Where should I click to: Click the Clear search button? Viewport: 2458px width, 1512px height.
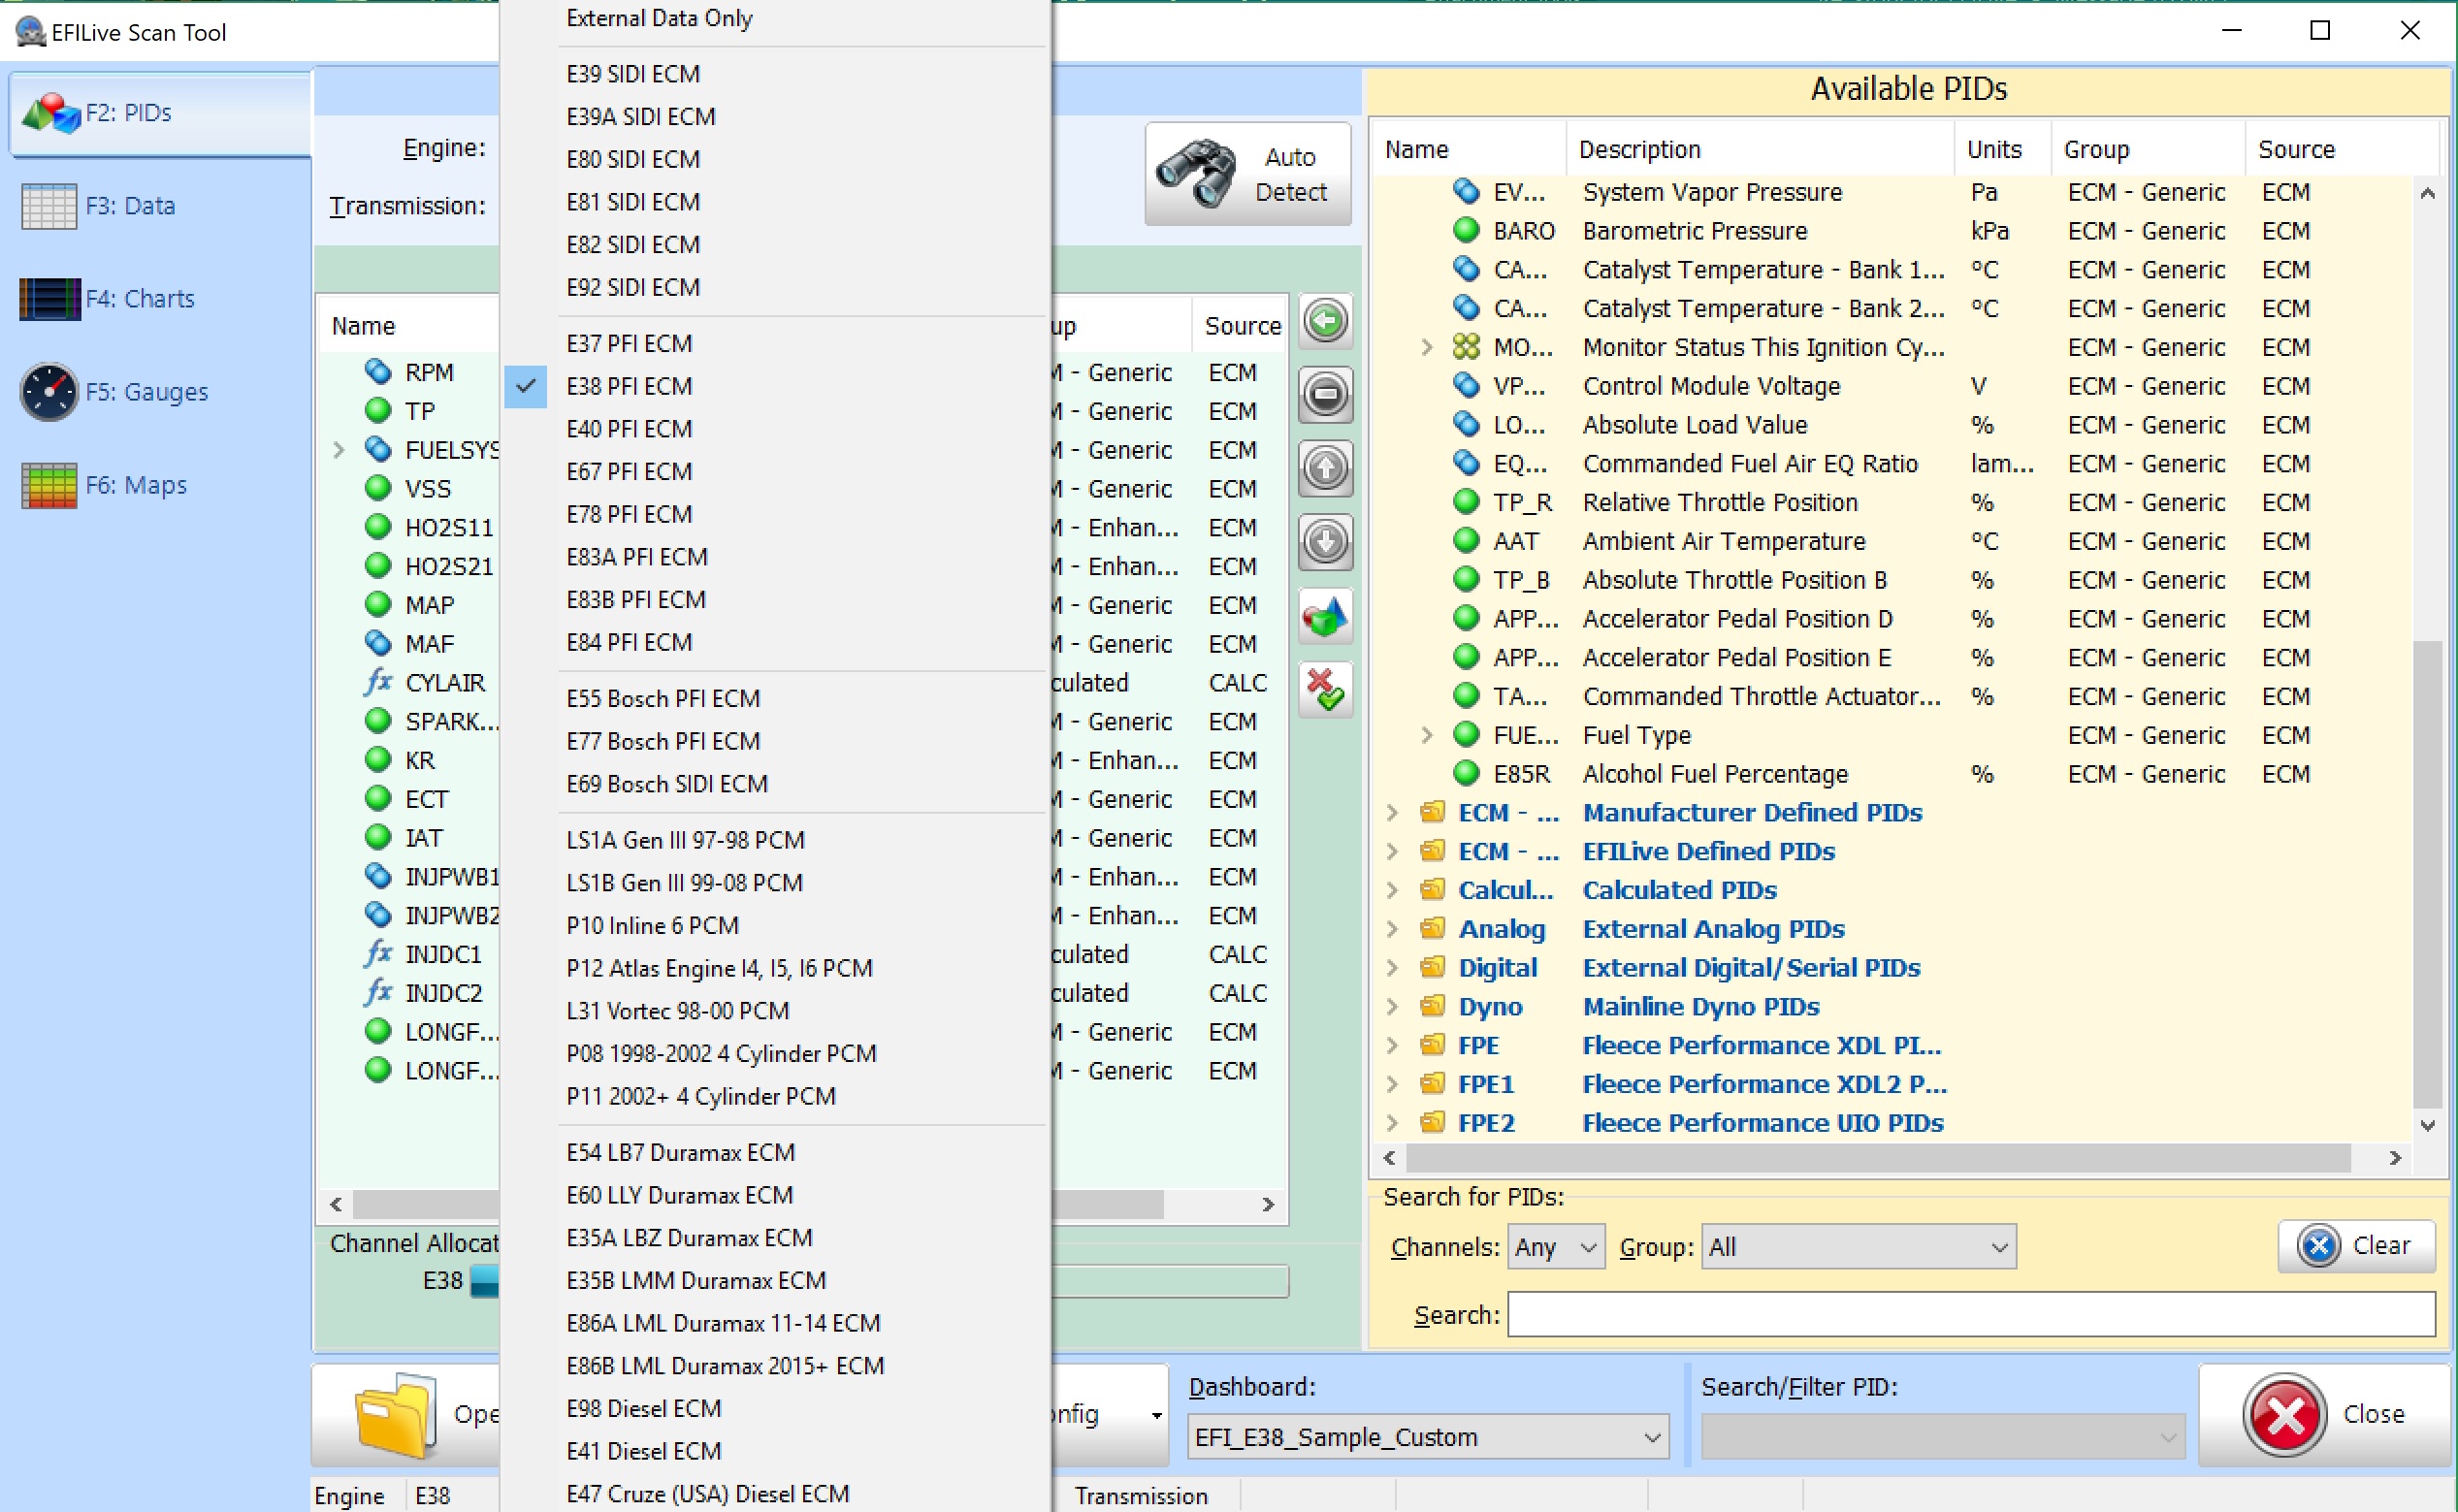2356,1246
